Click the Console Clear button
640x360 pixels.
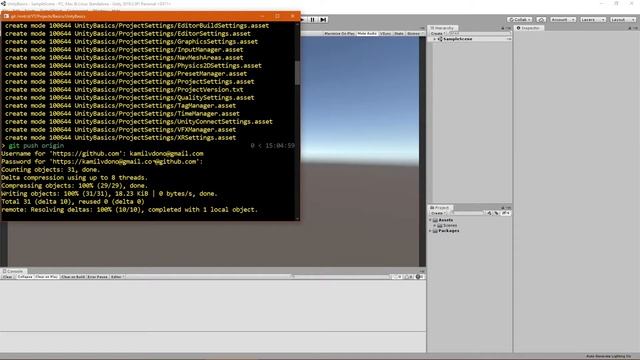(8, 277)
